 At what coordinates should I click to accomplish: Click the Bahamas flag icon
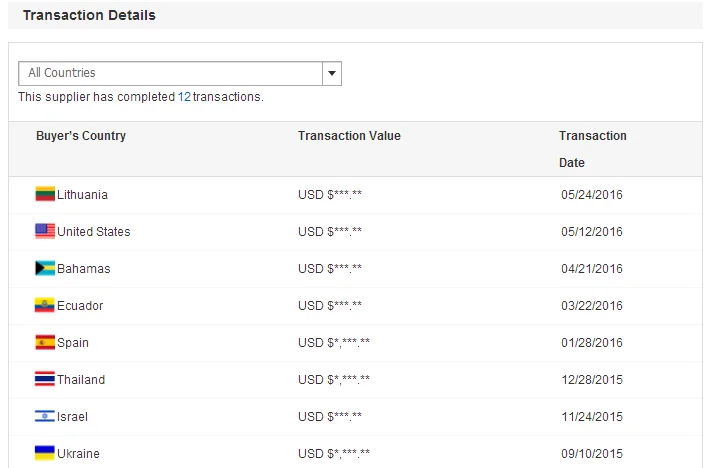click(x=44, y=268)
